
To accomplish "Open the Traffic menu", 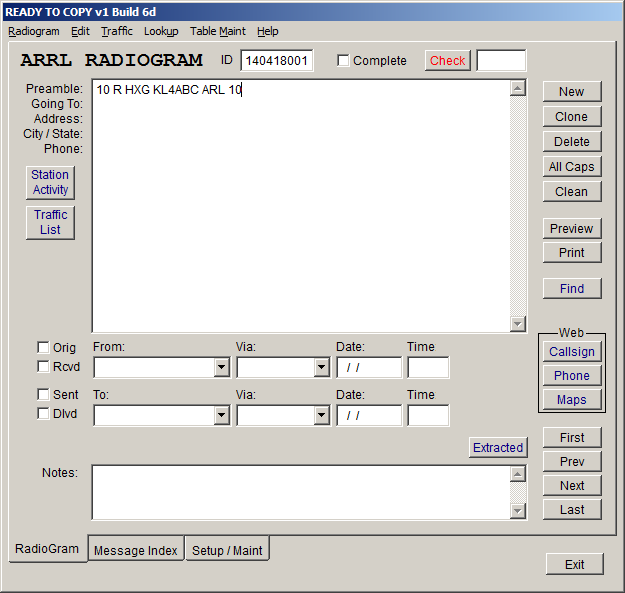I will (x=116, y=31).
